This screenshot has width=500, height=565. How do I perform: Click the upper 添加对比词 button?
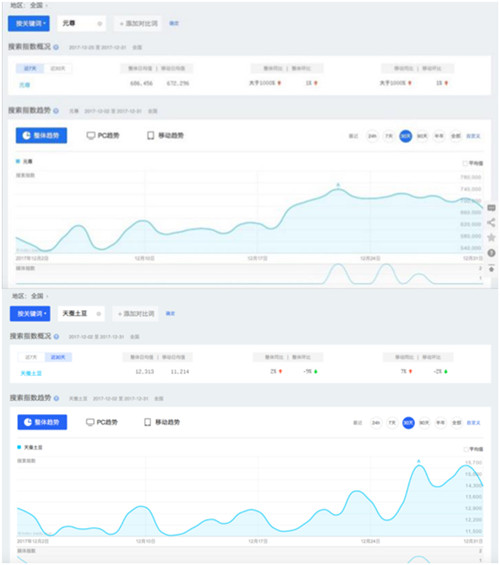tap(138, 23)
